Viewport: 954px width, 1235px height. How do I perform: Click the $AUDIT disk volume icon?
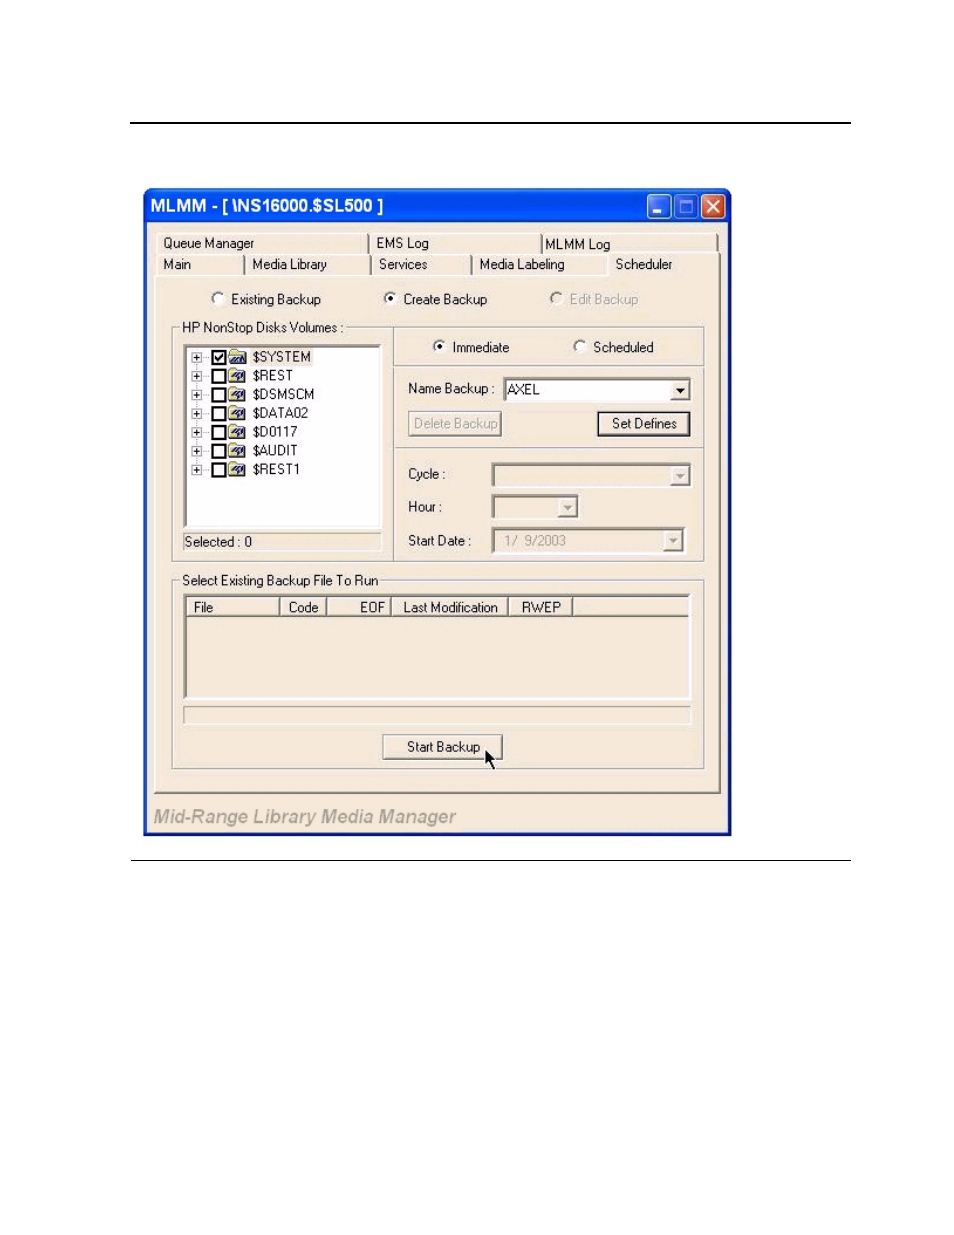coord(237,451)
